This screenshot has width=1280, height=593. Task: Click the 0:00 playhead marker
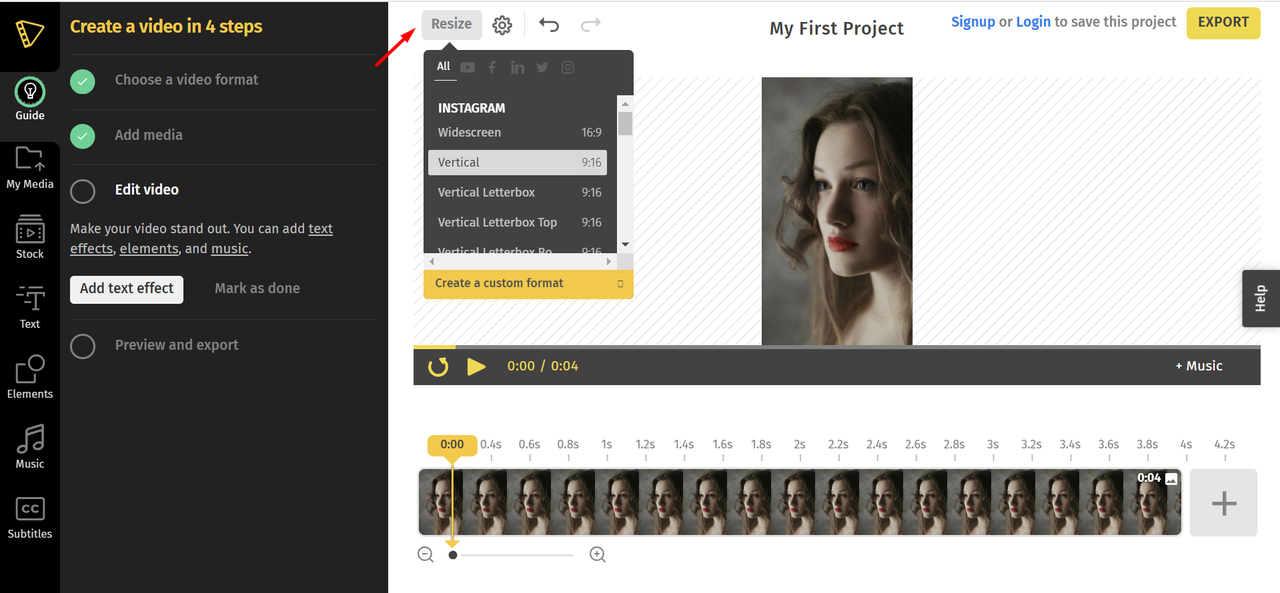(x=452, y=445)
